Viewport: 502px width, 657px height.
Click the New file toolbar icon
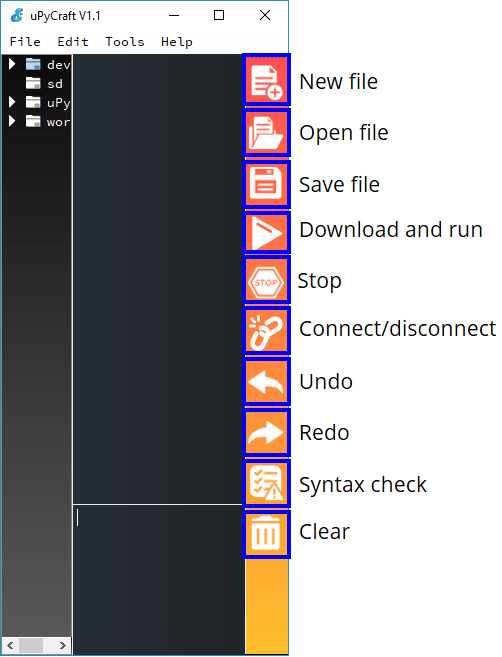[266, 80]
